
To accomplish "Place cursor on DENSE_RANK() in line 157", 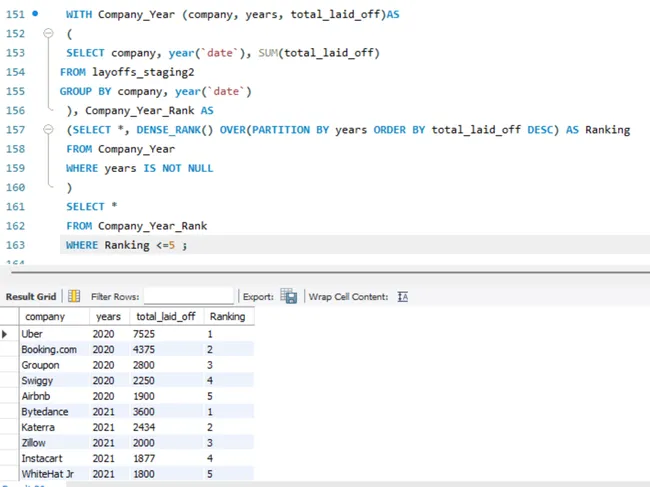I will coord(175,130).
